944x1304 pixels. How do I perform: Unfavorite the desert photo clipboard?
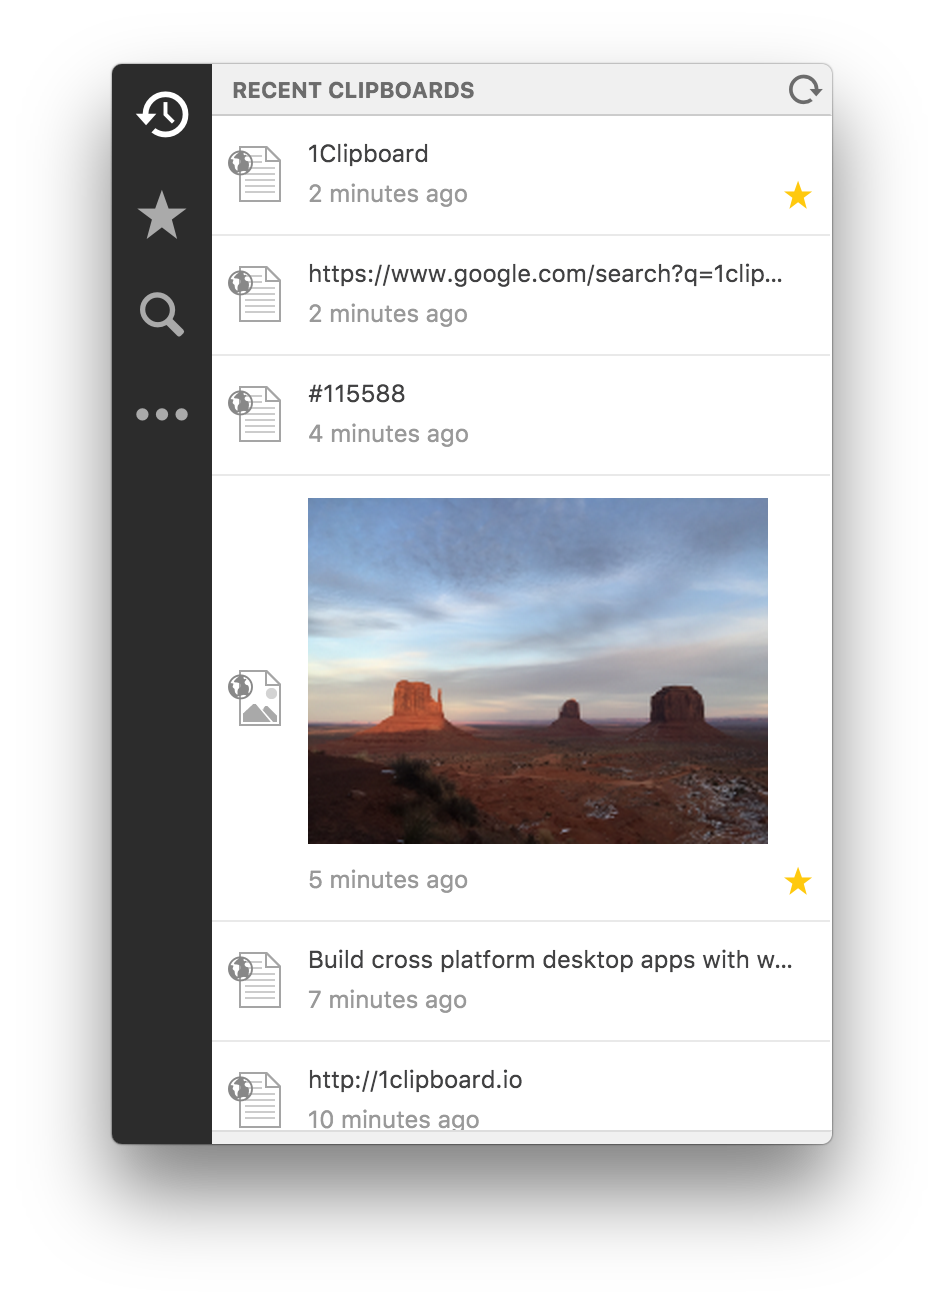[798, 881]
